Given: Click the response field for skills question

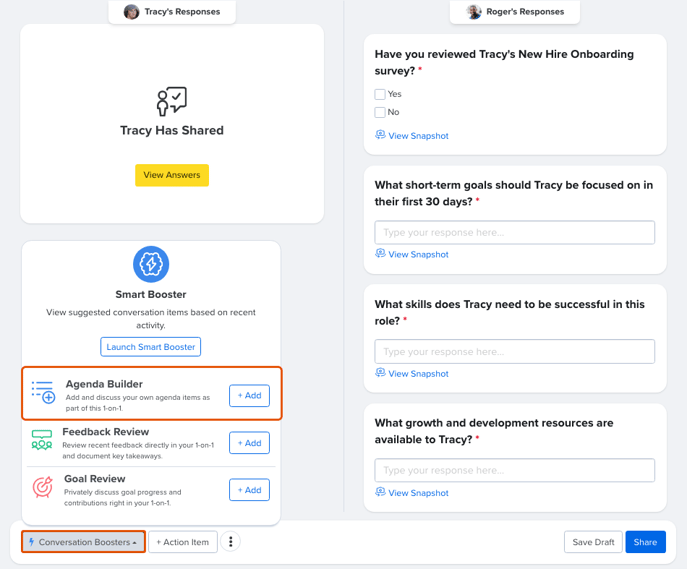Looking at the screenshot, I should click(x=514, y=351).
